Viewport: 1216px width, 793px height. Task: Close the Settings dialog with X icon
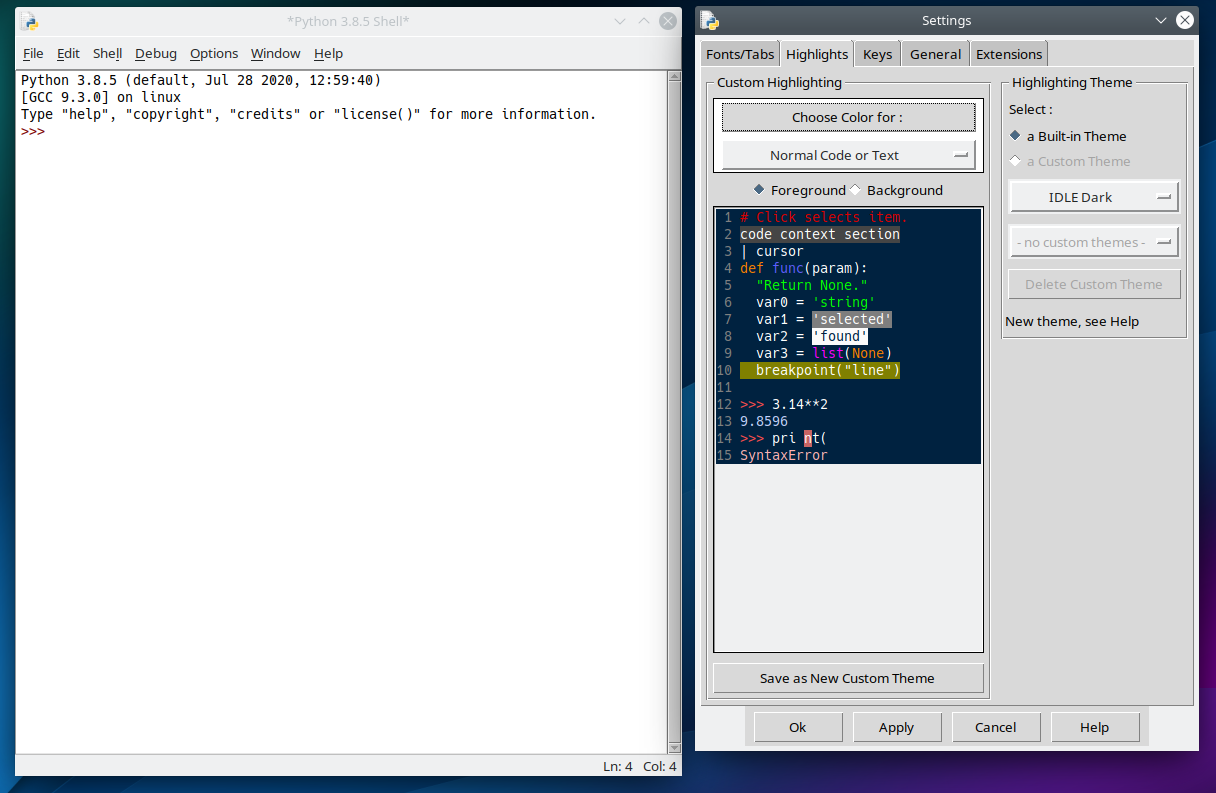(1185, 20)
